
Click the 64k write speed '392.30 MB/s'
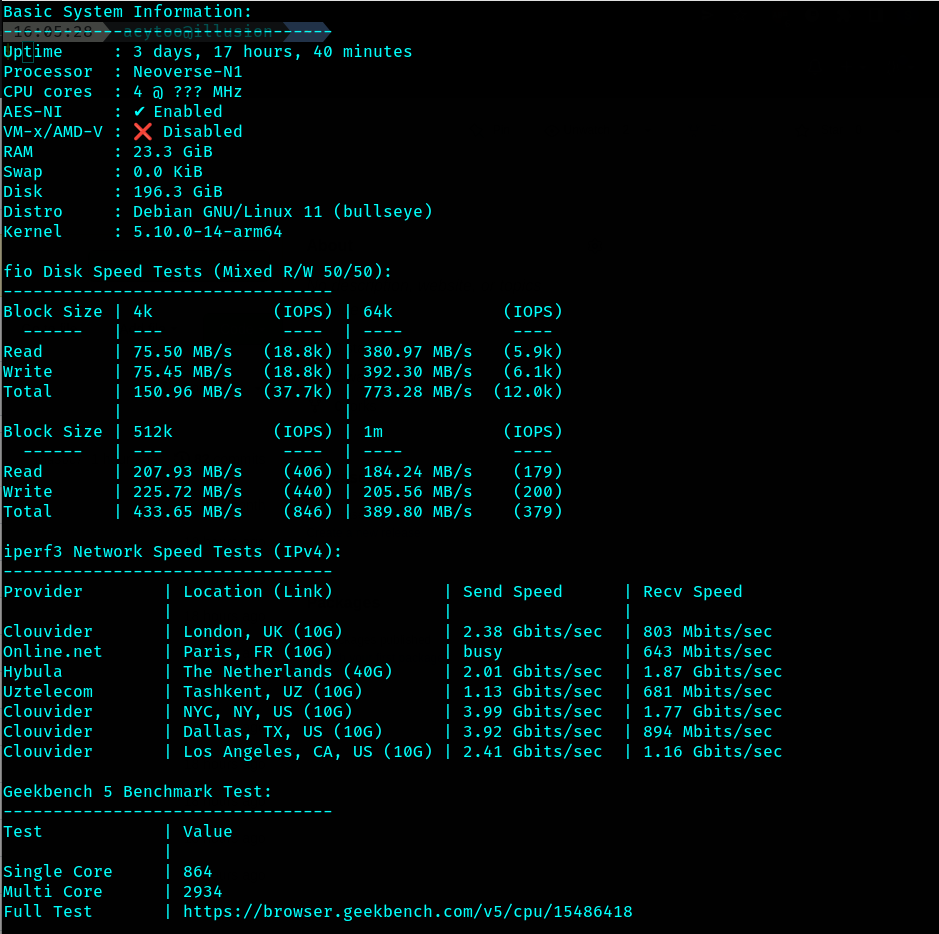coord(417,372)
